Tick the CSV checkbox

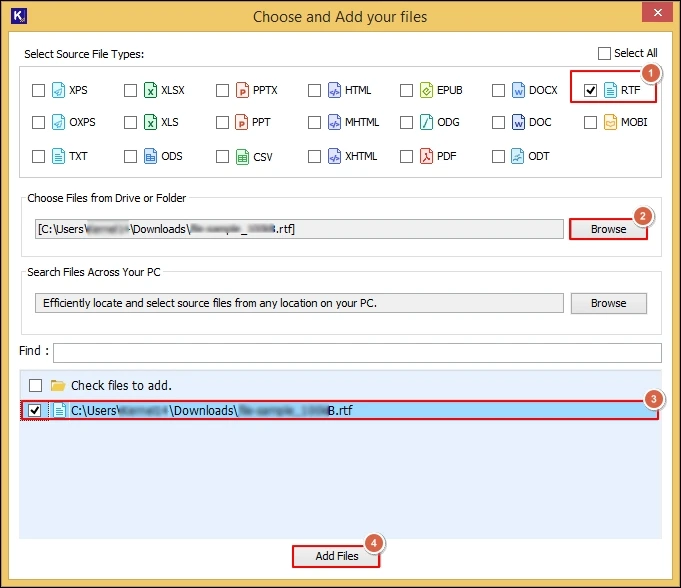click(x=222, y=156)
